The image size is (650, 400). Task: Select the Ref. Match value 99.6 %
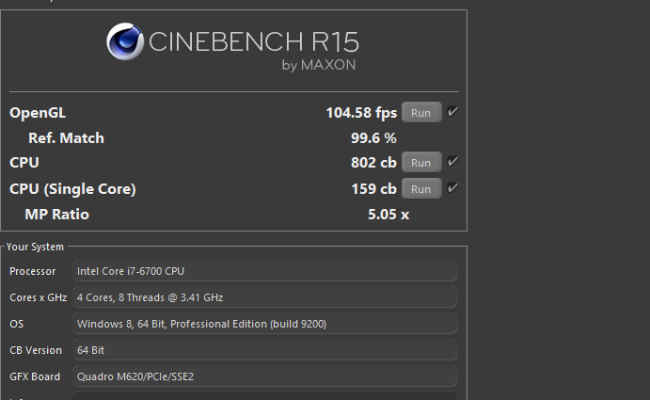[x=374, y=138]
